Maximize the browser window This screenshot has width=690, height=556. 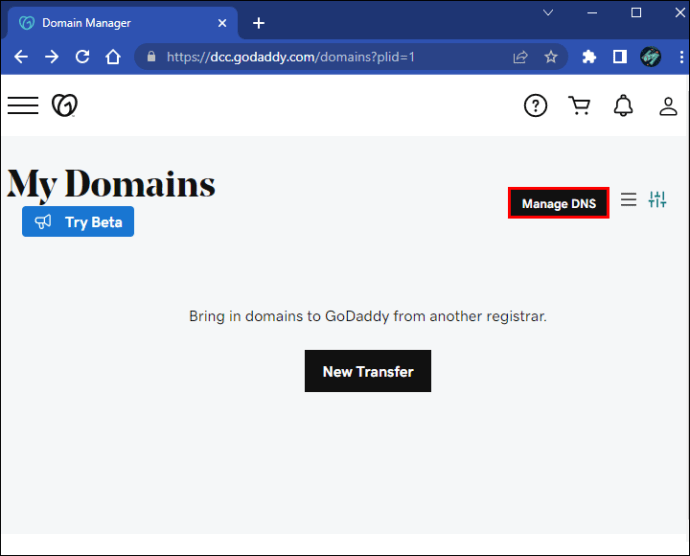(x=636, y=13)
